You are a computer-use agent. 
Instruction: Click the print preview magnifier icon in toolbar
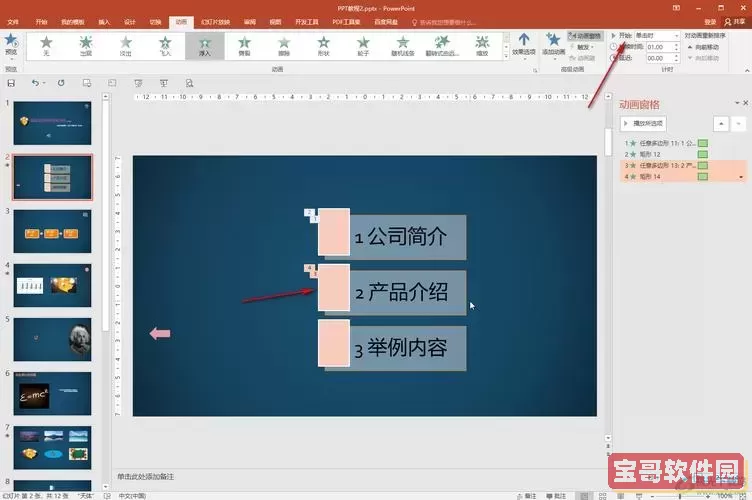[189, 83]
